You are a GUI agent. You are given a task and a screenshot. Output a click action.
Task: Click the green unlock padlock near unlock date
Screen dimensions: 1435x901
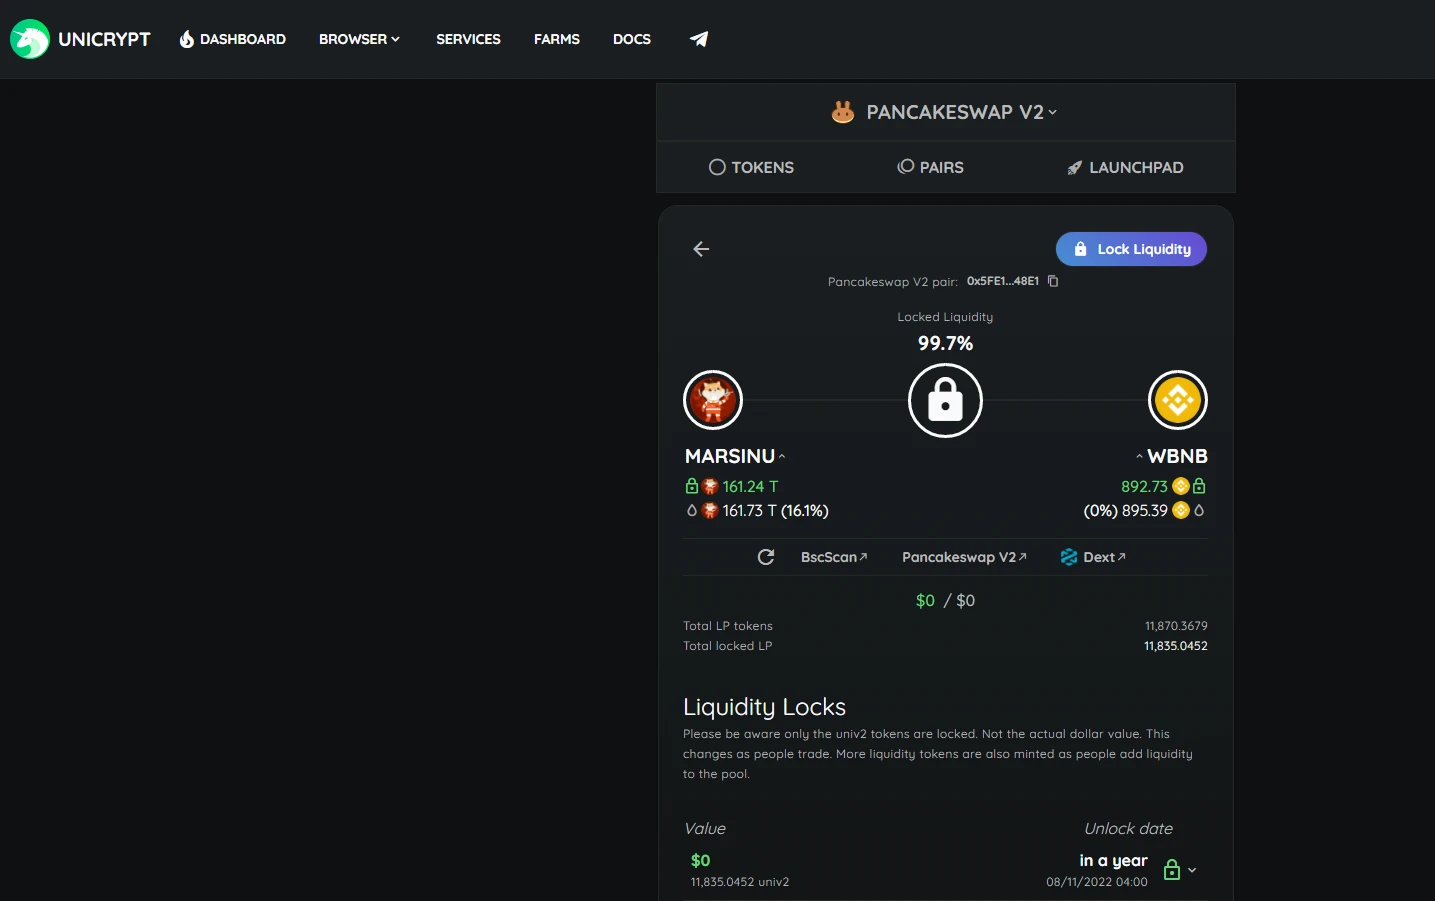pos(1172,870)
